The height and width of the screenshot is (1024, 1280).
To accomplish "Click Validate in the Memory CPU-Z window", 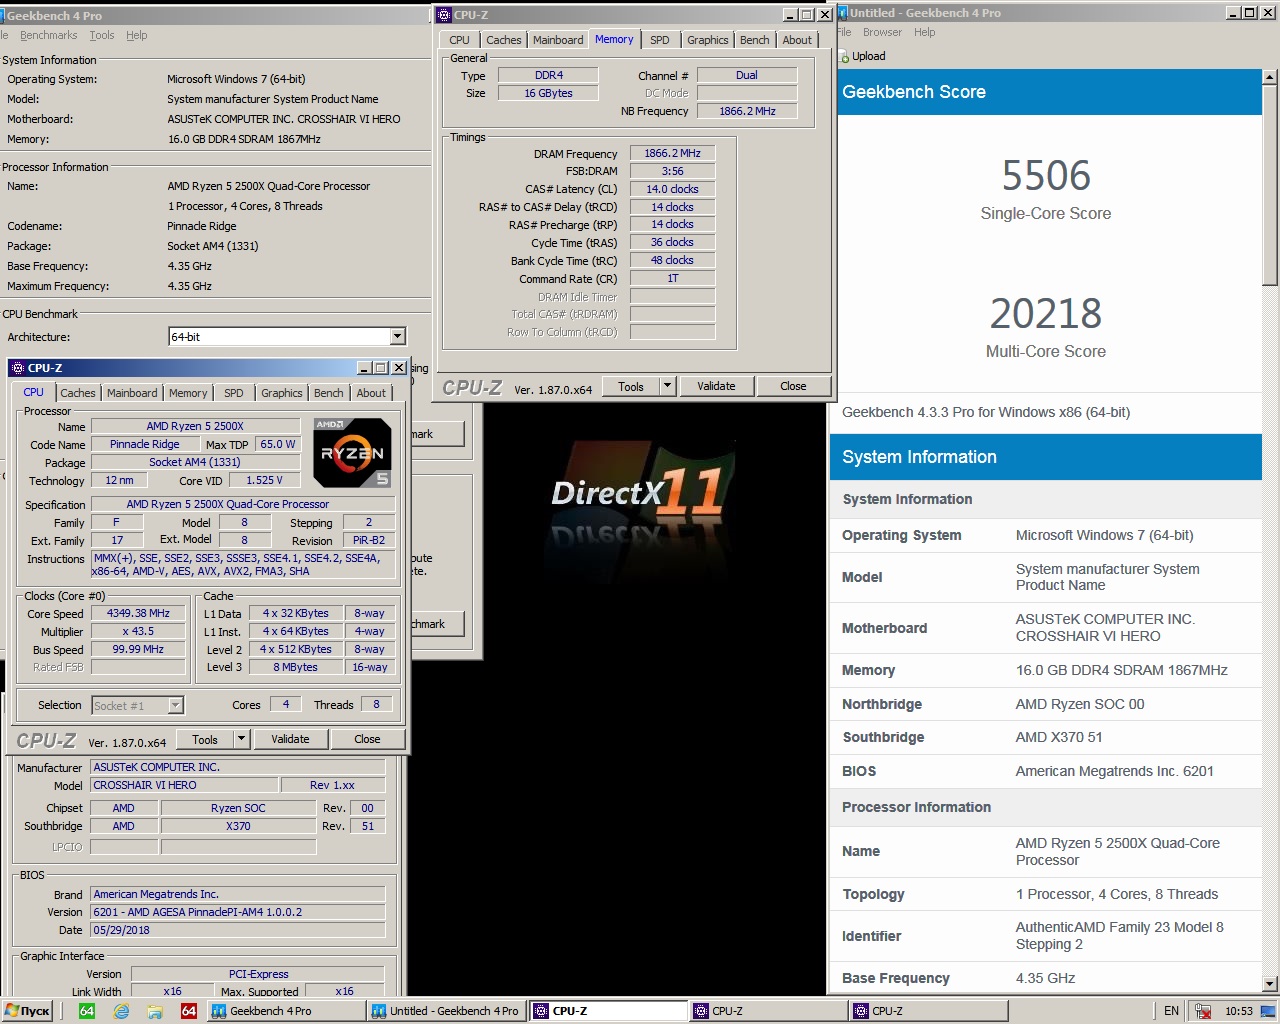I will point(716,386).
